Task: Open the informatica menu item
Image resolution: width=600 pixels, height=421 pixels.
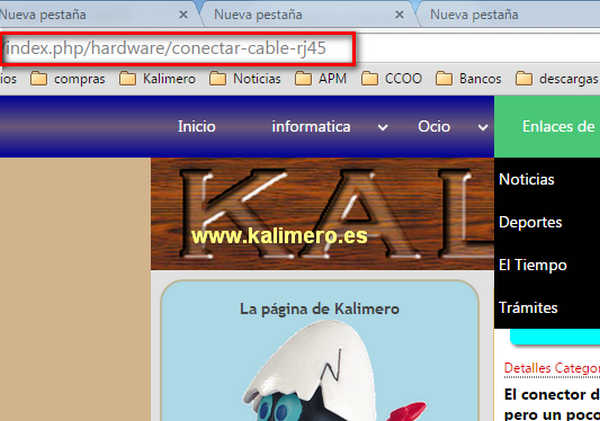Action: [x=311, y=127]
